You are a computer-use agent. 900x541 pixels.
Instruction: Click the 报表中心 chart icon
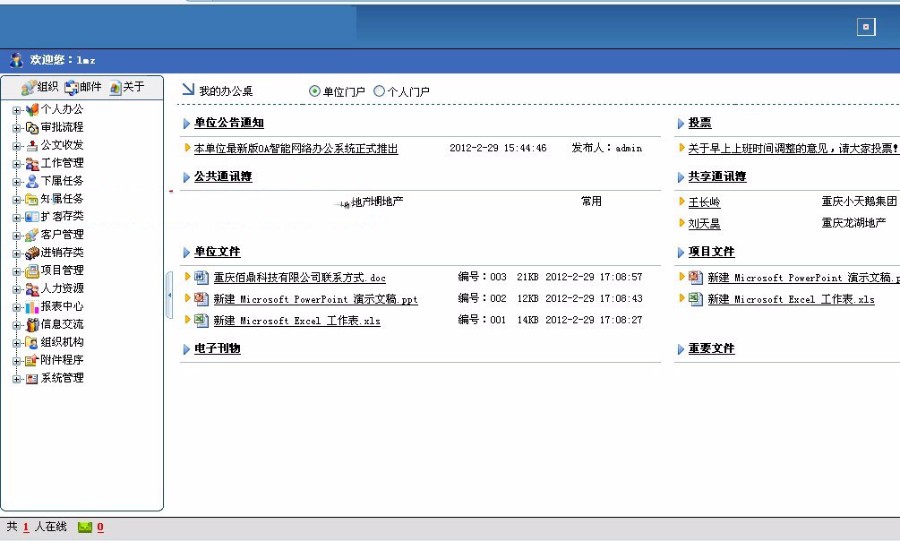[32, 306]
